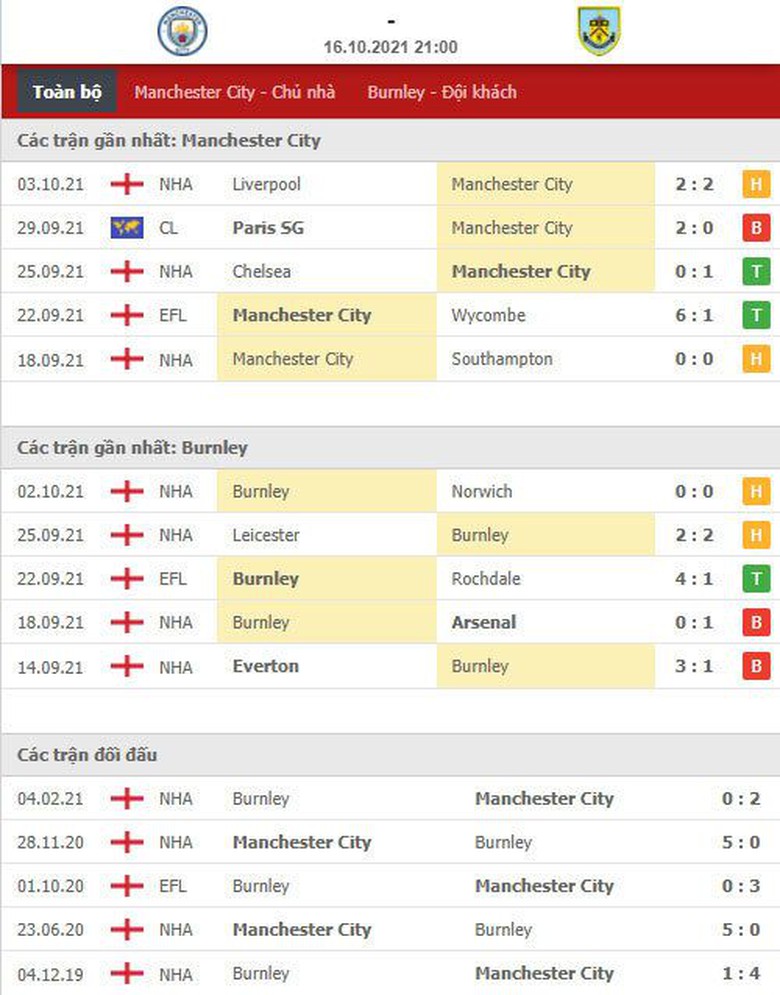Click the Manchester City club crest
The width and height of the screenshot is (780, 995).
point(181,31)
